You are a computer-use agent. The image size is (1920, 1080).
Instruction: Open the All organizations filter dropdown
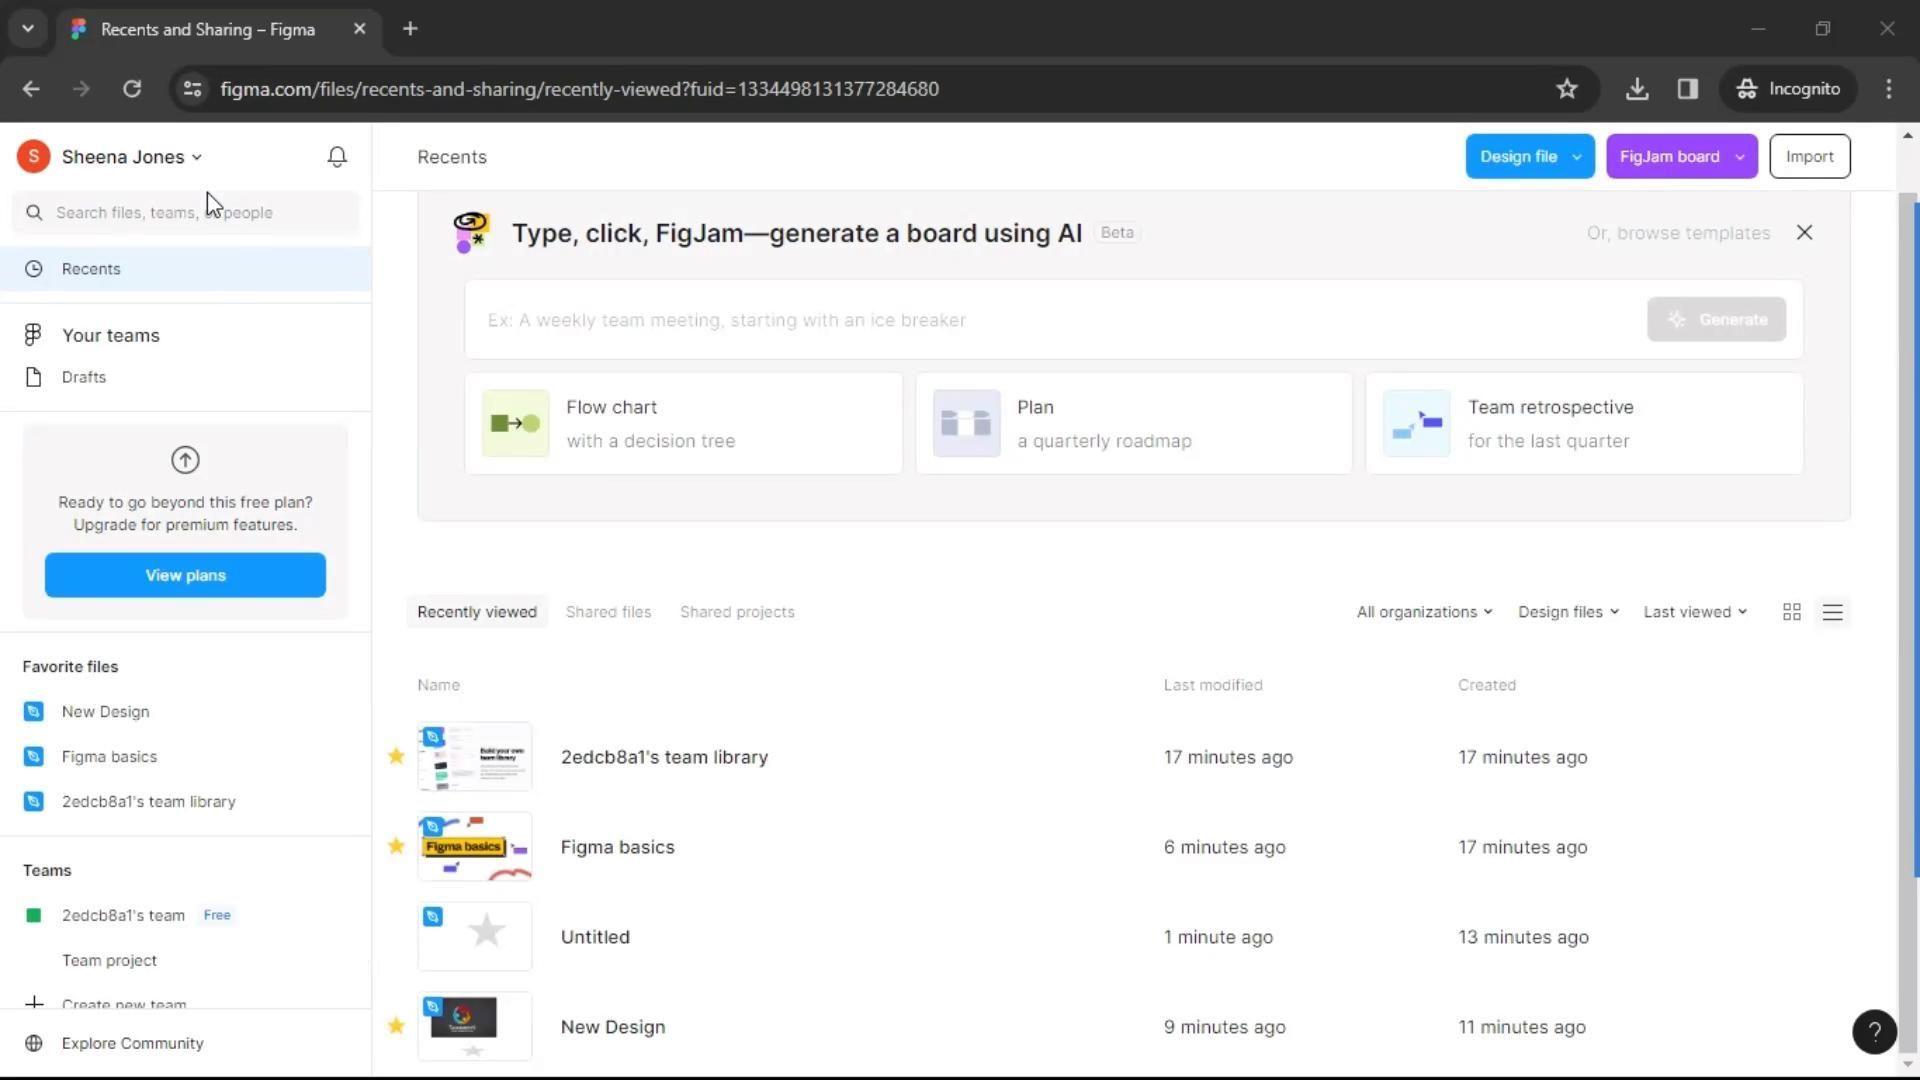[1424, 612]
